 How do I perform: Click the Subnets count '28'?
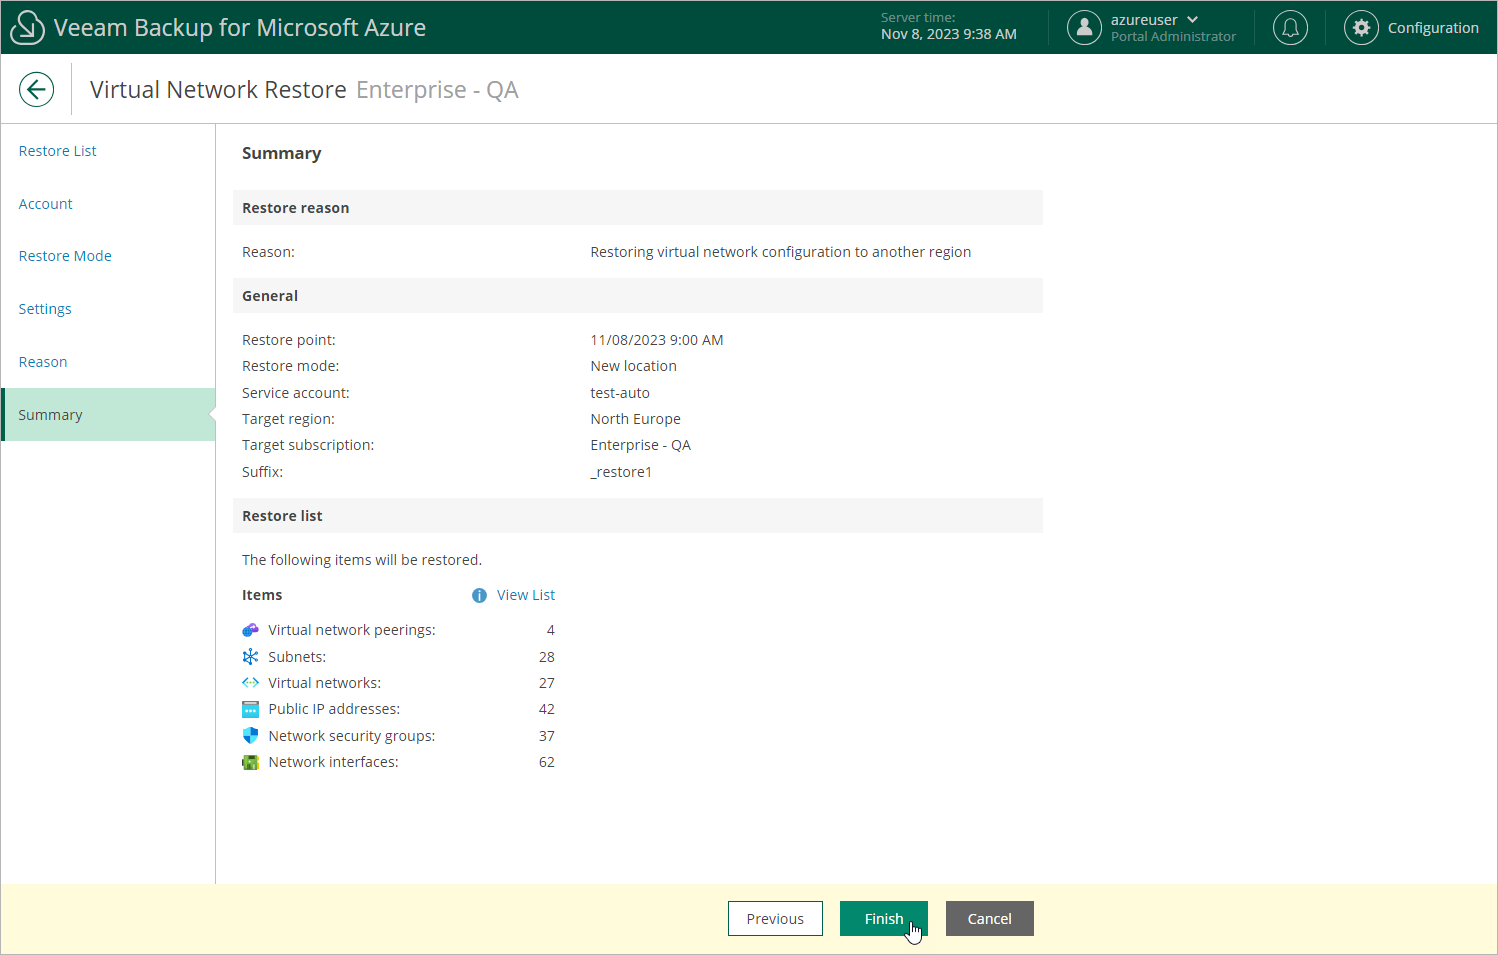[546, 657]
